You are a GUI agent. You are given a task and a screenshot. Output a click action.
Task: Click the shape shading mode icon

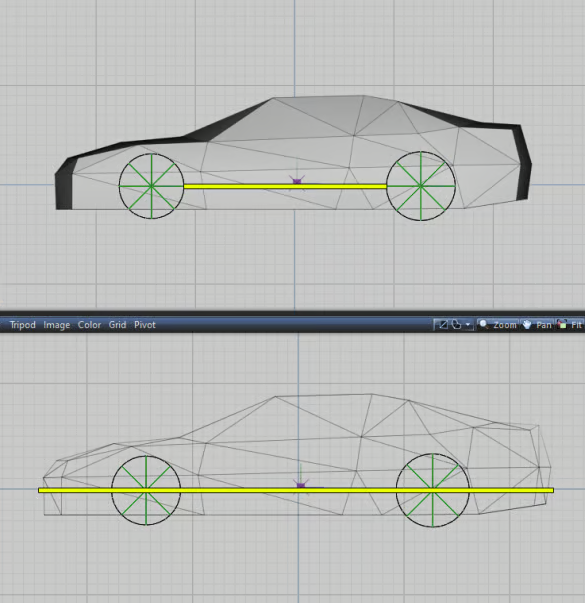click(x=456, y=325)
